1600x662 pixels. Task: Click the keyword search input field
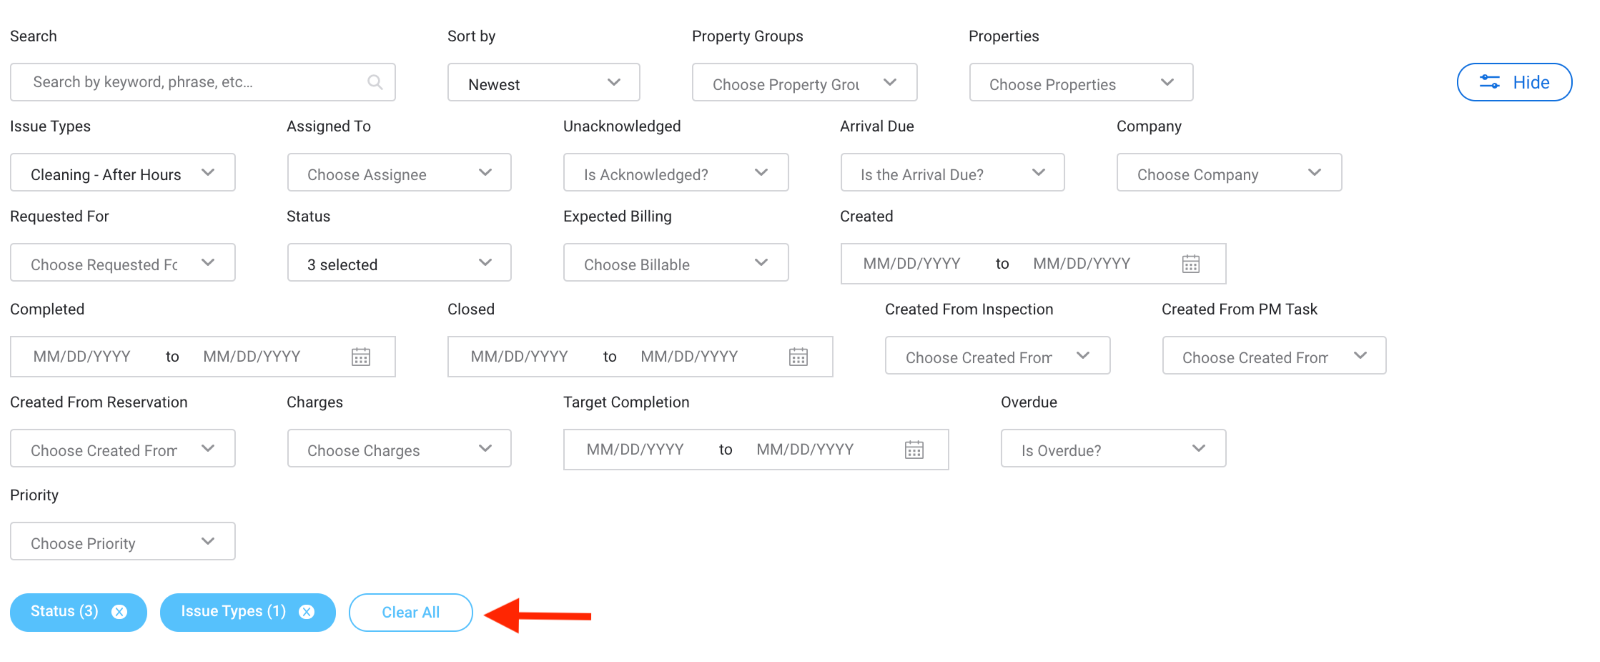point(203,82)
